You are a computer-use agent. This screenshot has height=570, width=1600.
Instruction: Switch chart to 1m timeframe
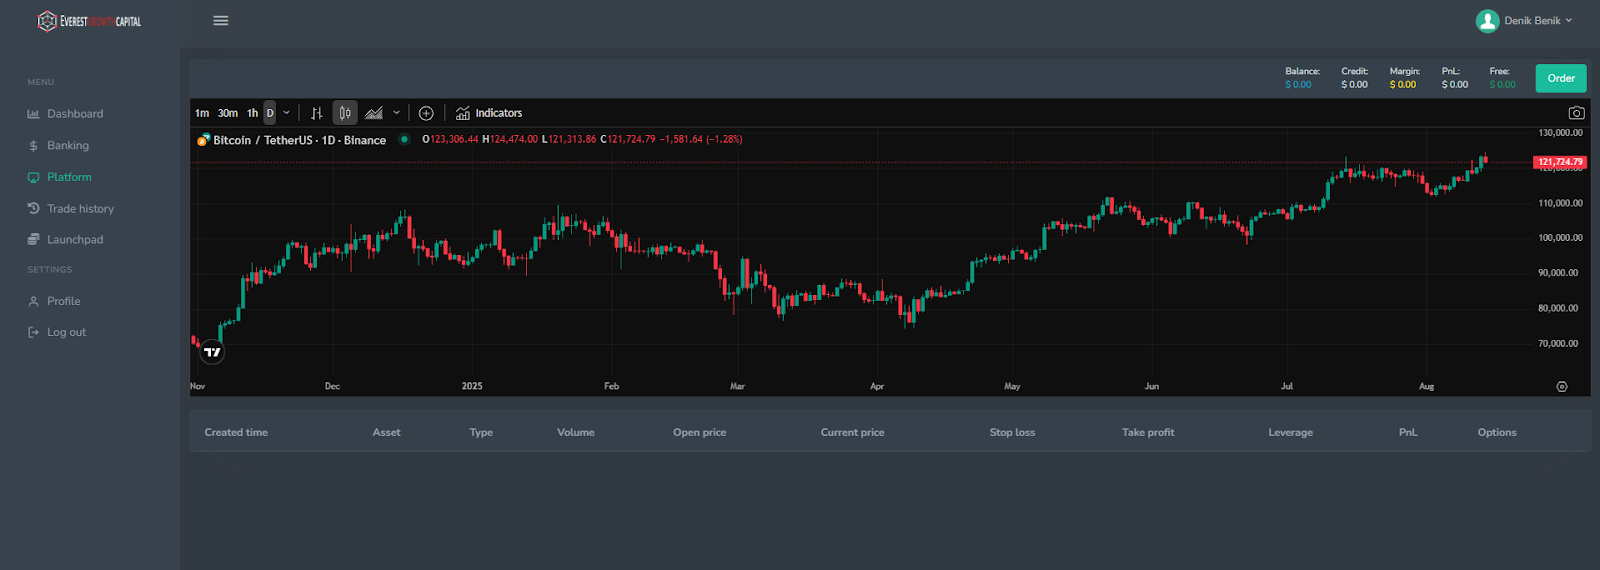[x=202, y=113]
